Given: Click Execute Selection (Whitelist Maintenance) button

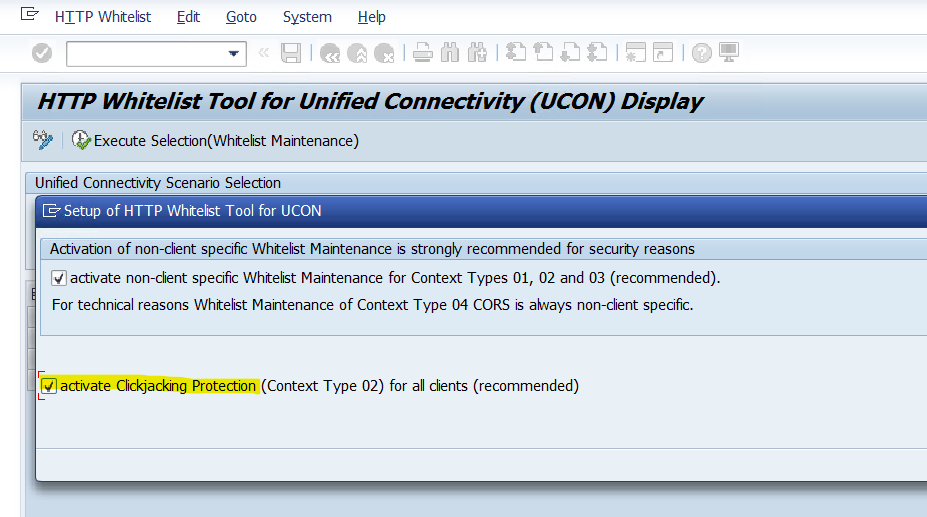Looking at the screenshot, I should pos(216,141).
